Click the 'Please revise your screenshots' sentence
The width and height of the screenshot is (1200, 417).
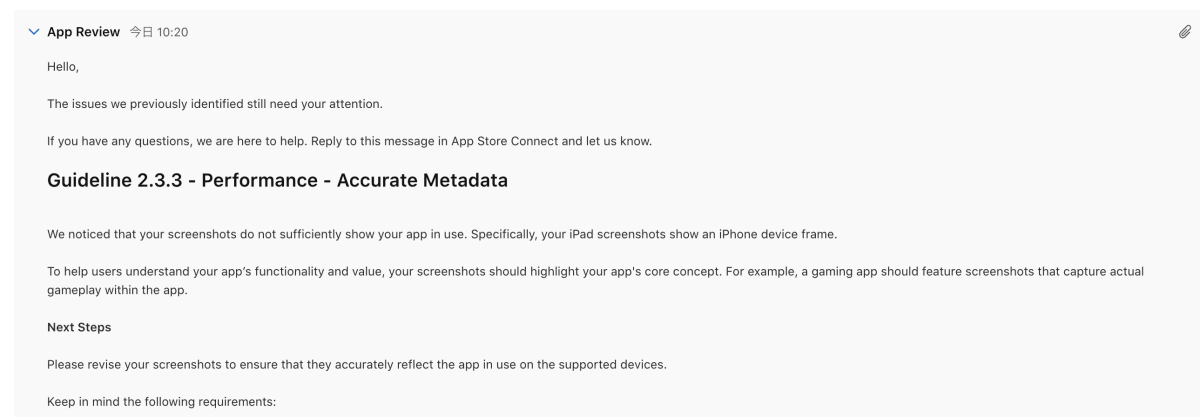(x=357, y=363)
